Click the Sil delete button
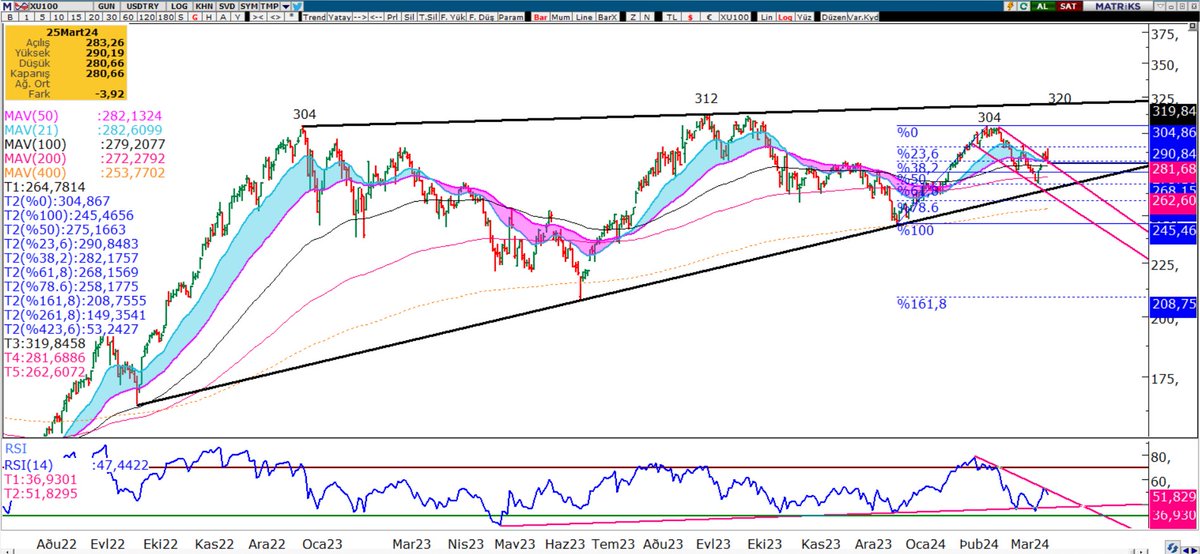 (409, 17)
